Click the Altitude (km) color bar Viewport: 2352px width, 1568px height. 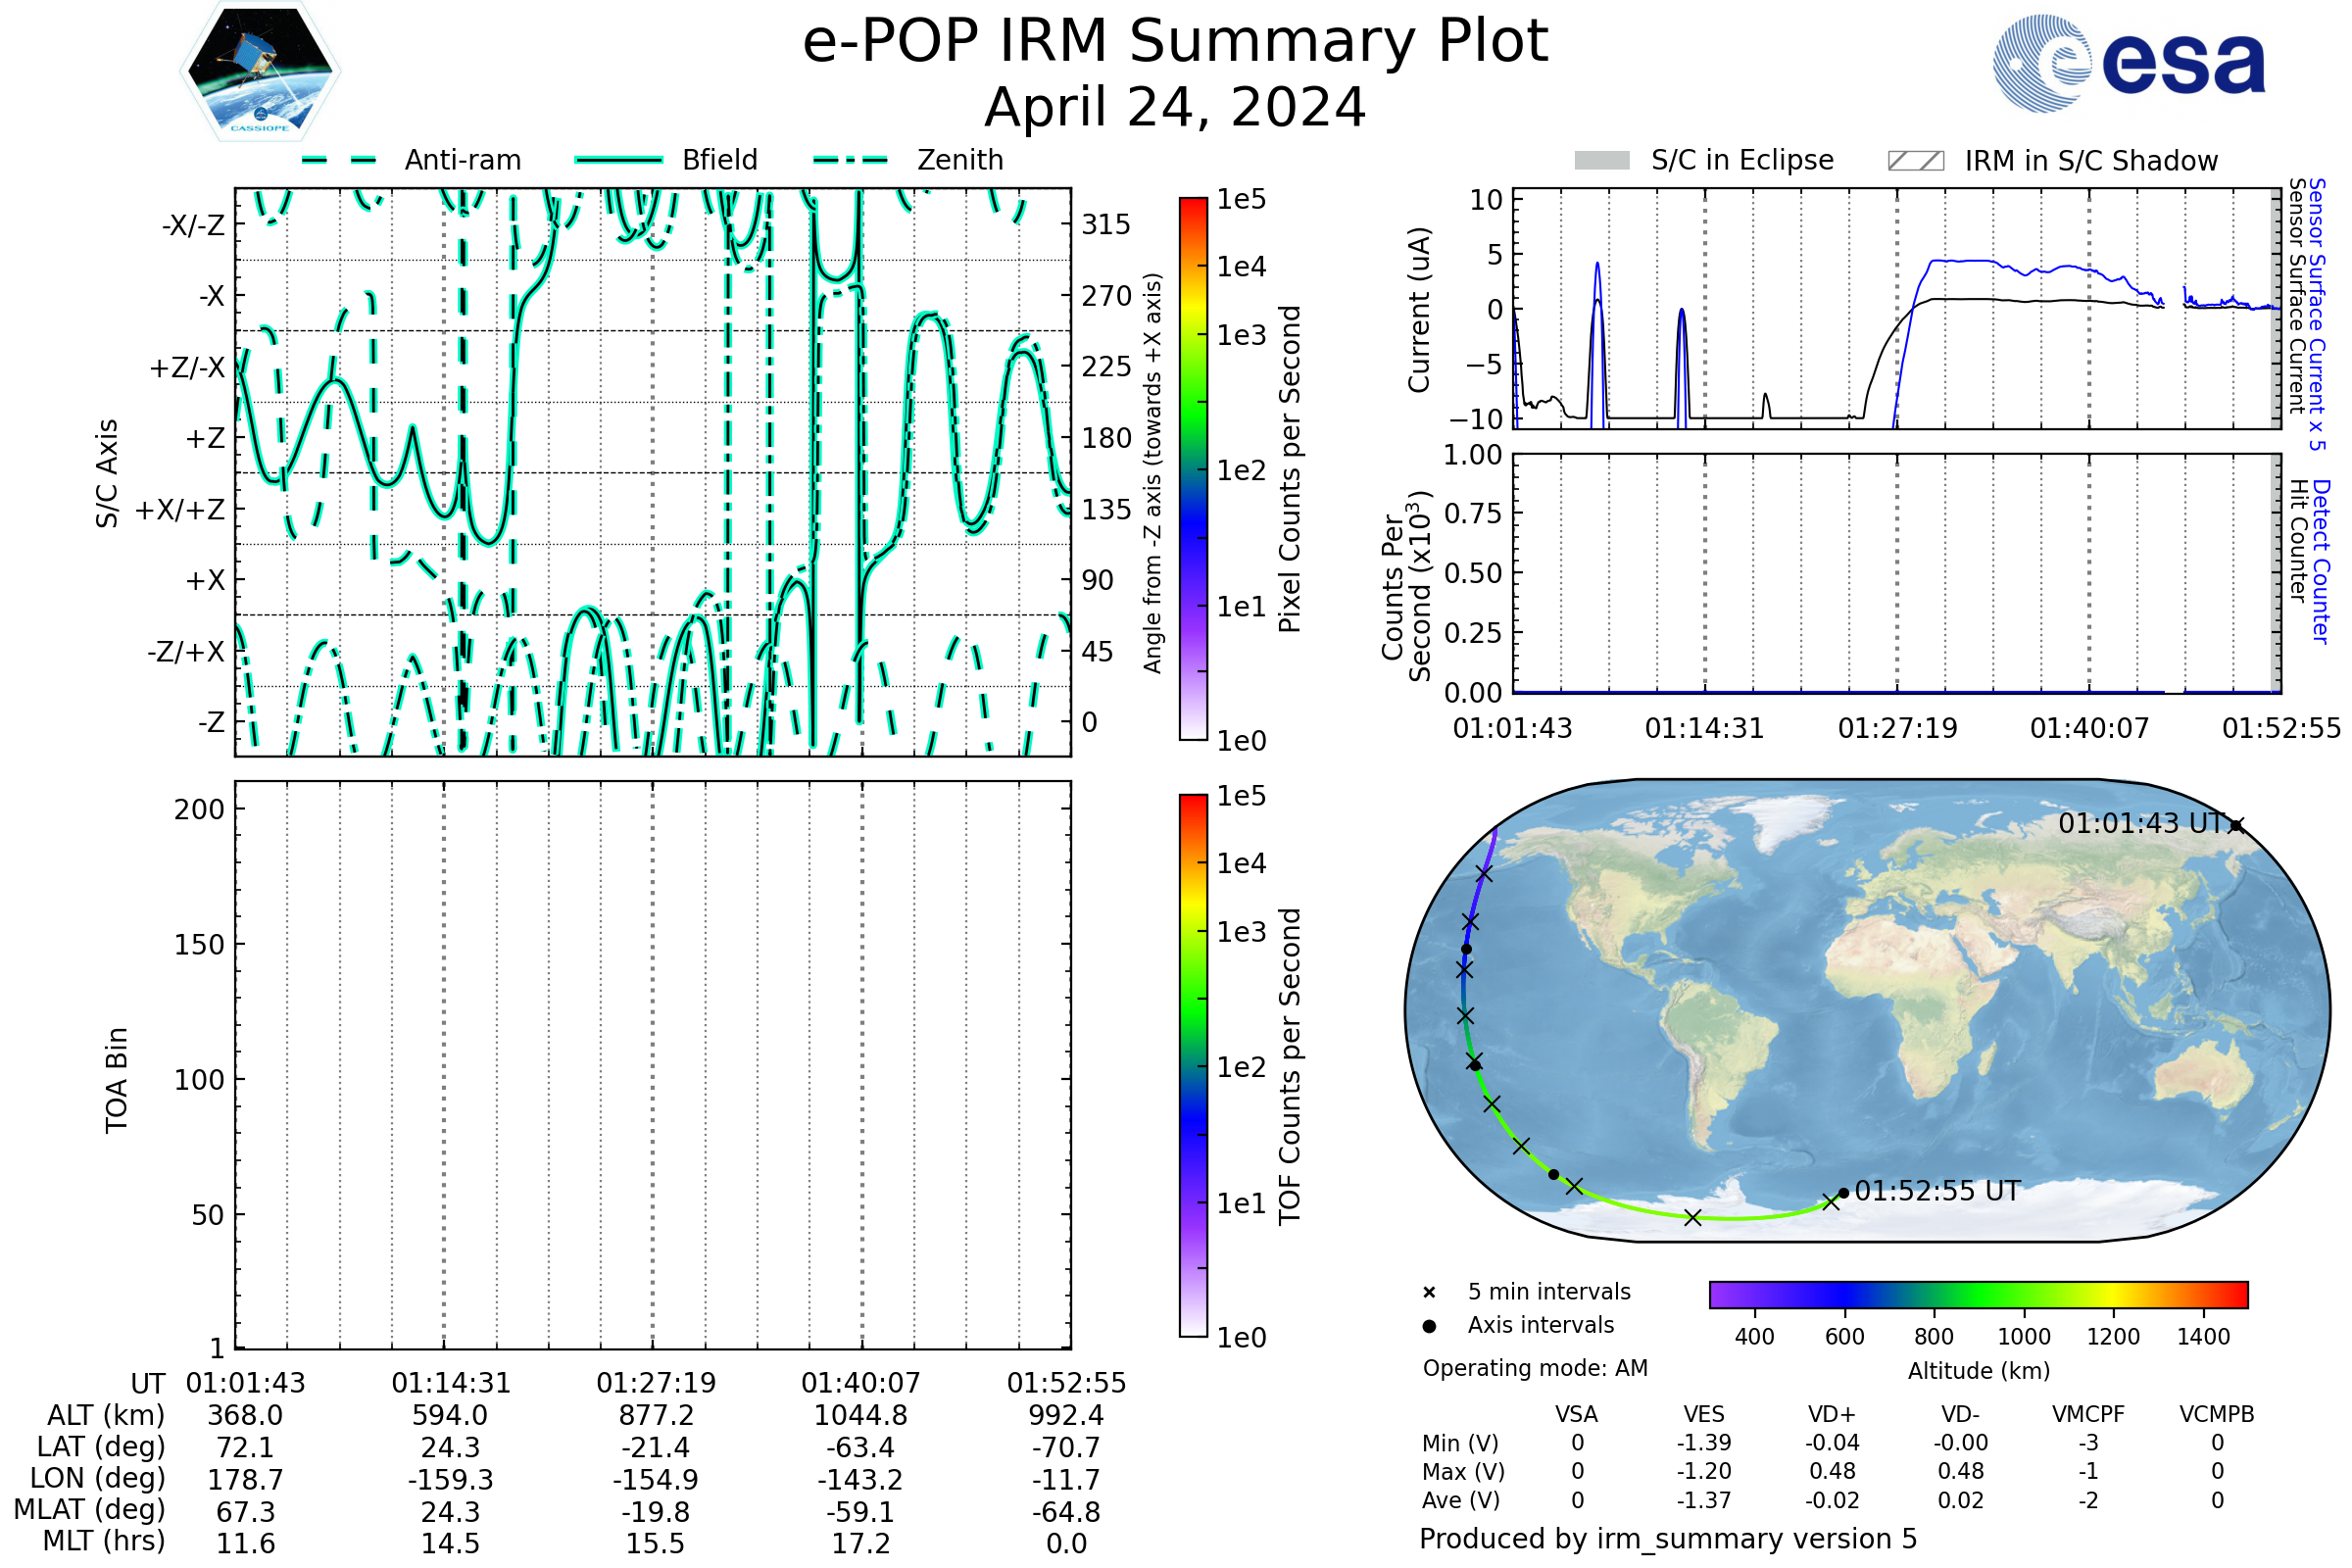[x=1978, y=1295]
